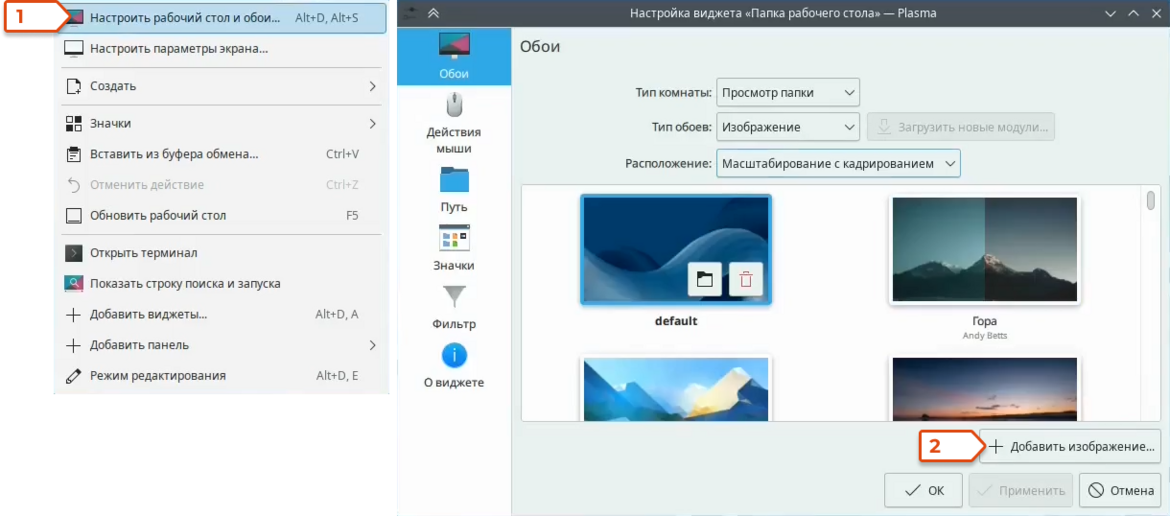
Task: Select Обновить рабочий стол
Action: coord(222,215)
